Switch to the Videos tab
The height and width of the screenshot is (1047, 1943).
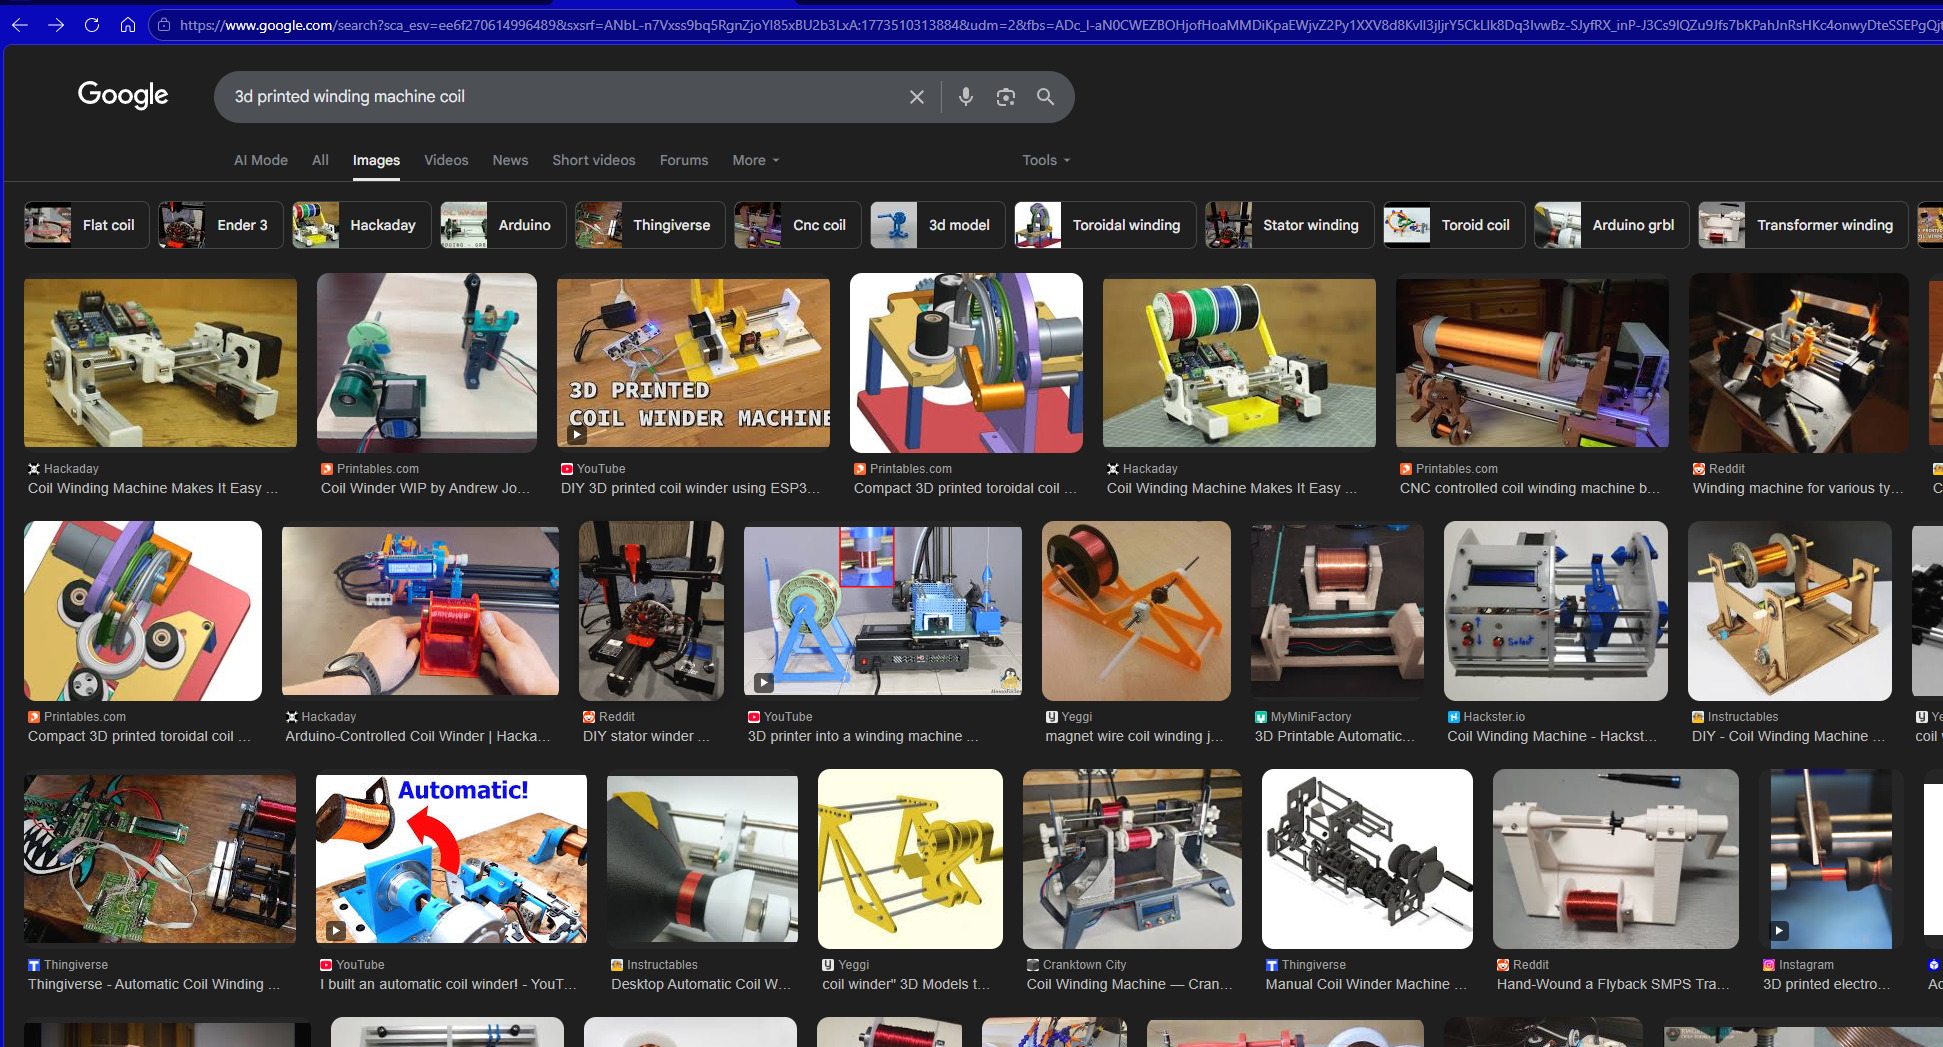click(x=446, y=160)
